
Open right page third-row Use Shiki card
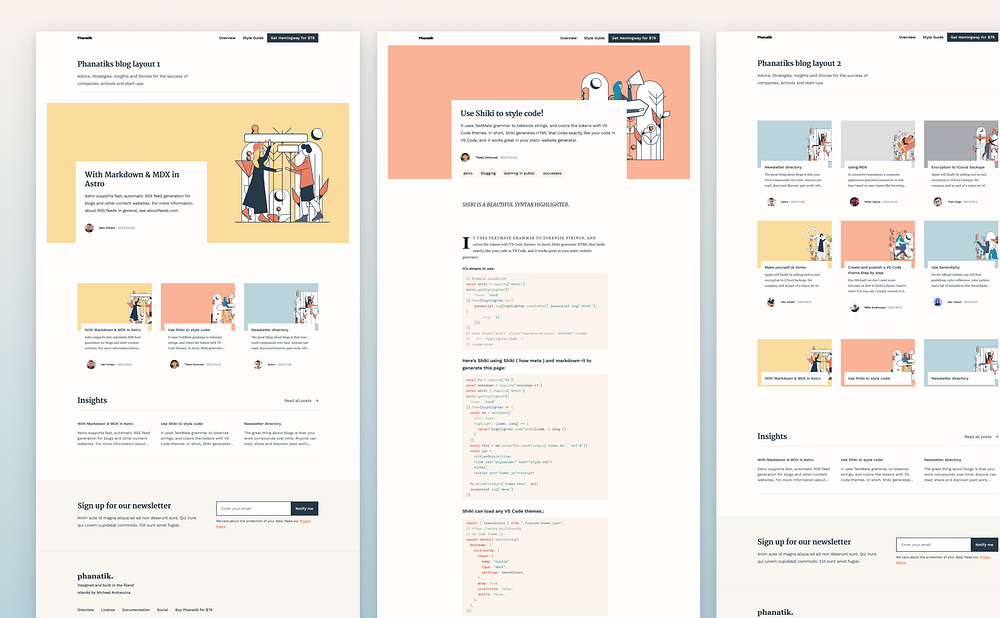click(x=878, y=362)
